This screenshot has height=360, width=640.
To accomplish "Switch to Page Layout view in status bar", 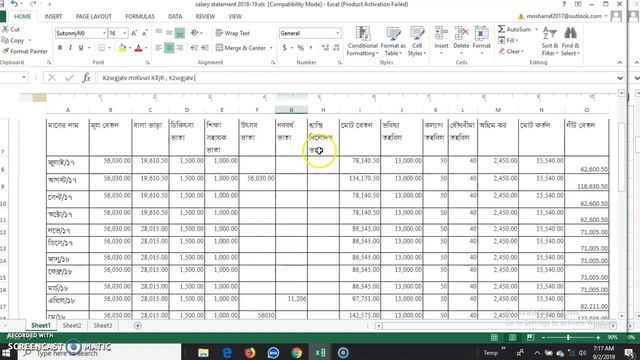I will 512,338.
